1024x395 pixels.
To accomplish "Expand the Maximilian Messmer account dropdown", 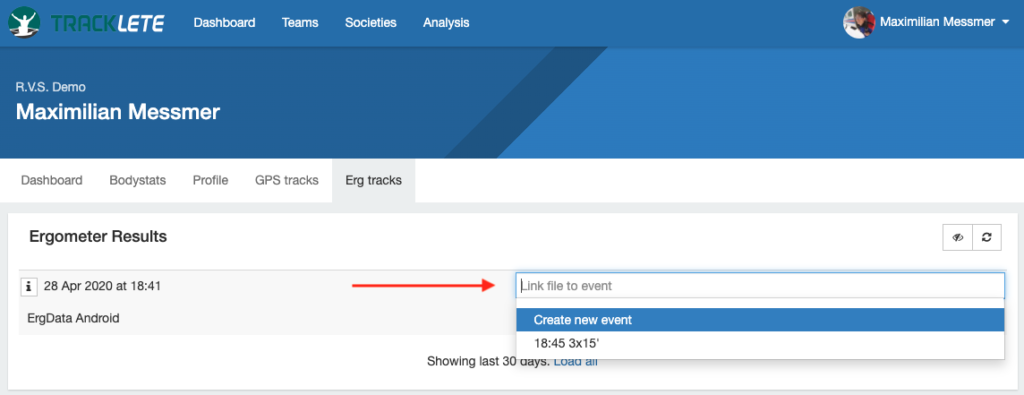I will pos(945,23).
